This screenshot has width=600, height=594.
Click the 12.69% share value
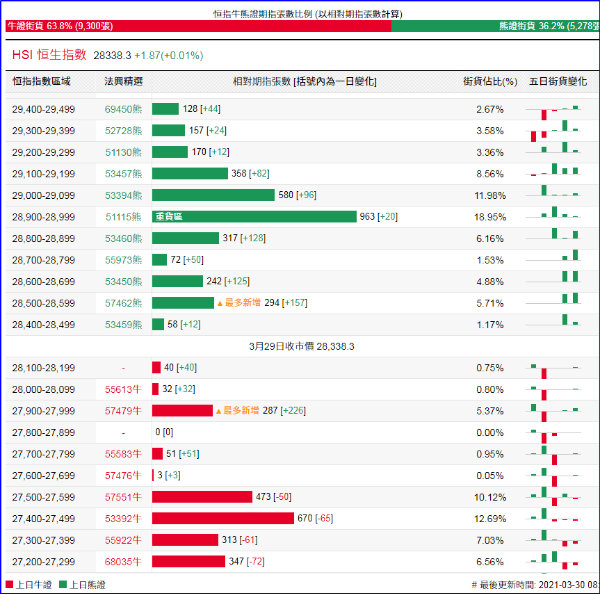tap(490, 519)
